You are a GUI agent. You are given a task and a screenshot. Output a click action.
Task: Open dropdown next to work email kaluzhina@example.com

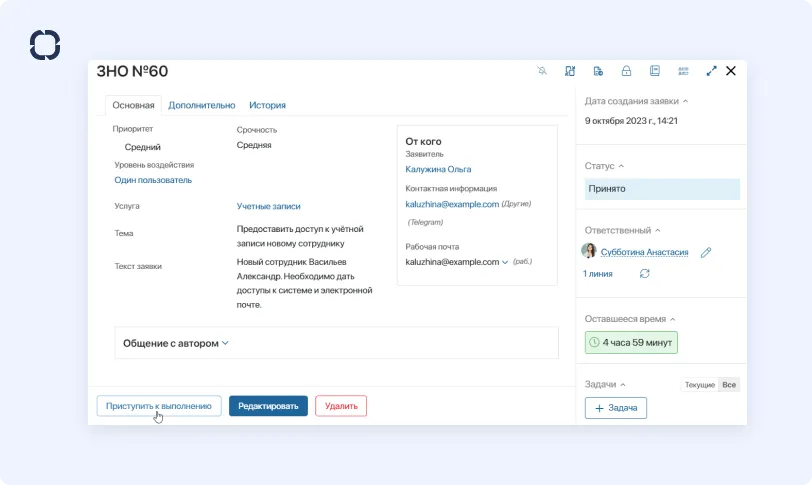pos(505,262)
